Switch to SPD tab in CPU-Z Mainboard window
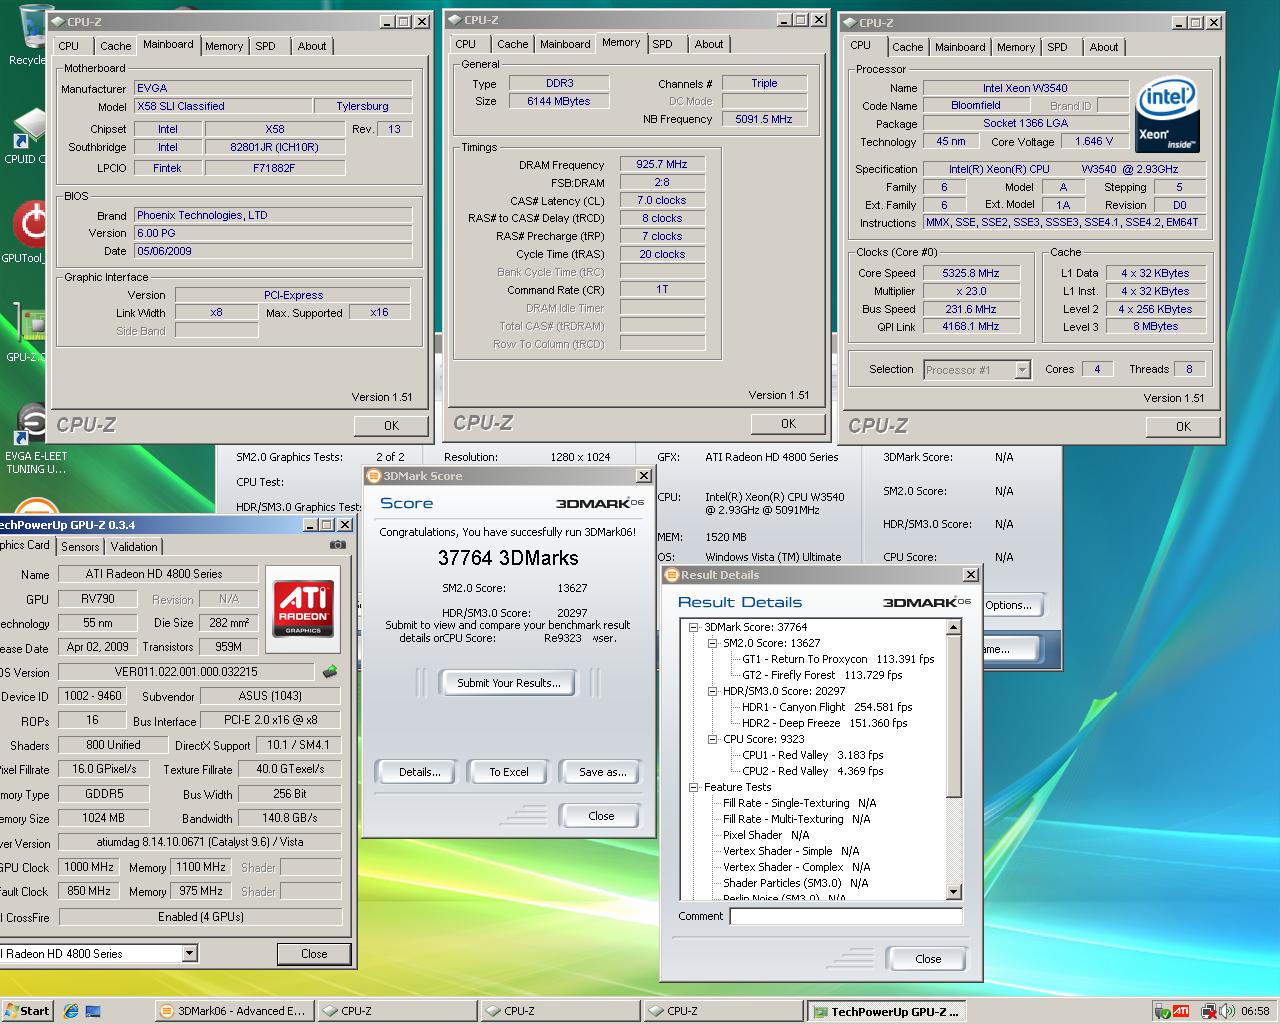The image size is (1280, 1024). pos(265,46)
